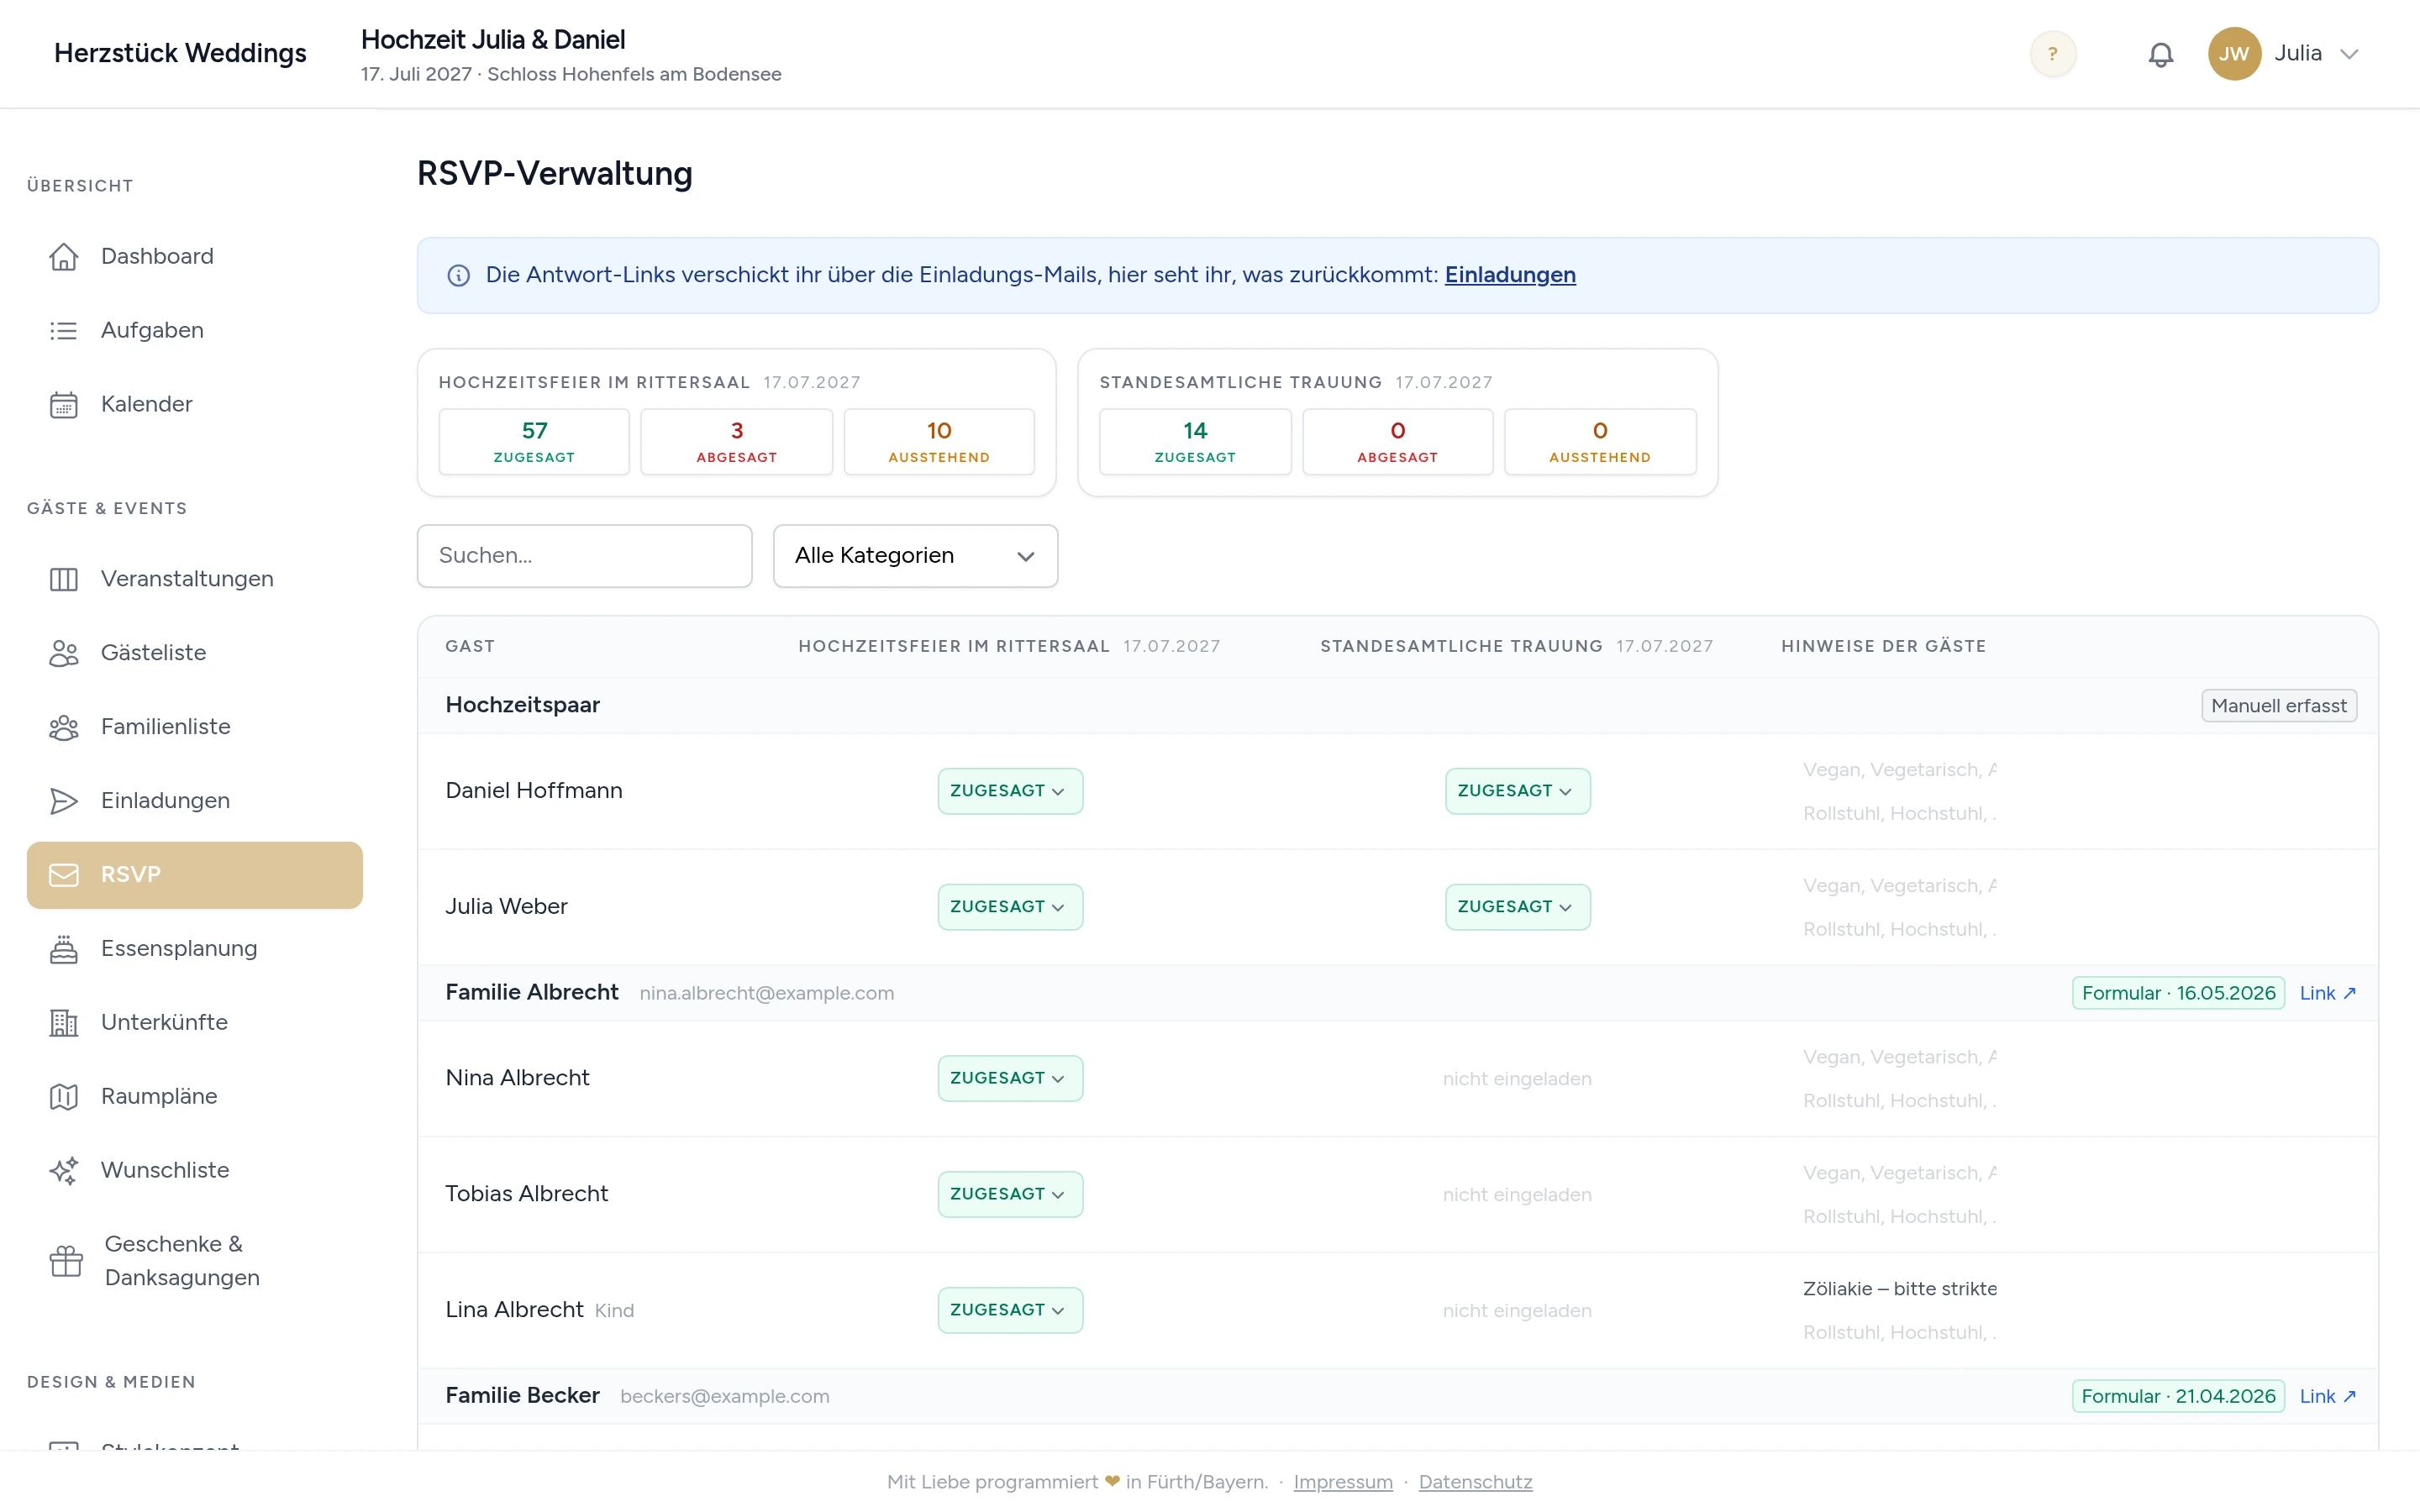Viewport: 2420px width, 1512px height.
Task: Click the Kalender calendar icon
Action: [64, 405]
